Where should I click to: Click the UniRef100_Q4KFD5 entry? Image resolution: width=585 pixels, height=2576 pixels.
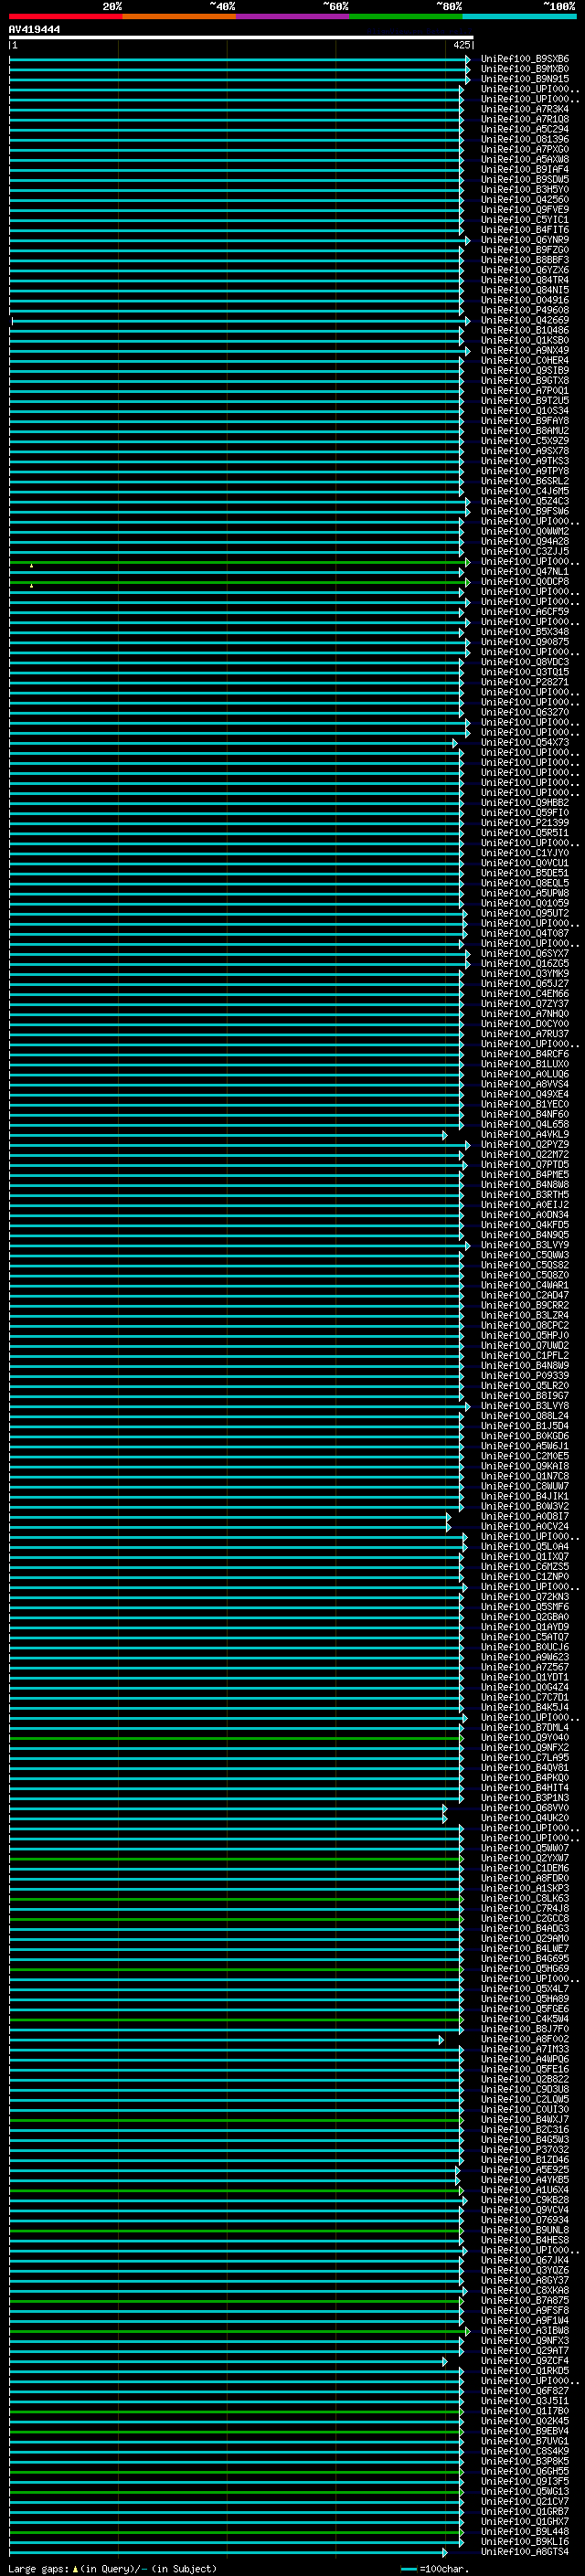point(525,1225)
